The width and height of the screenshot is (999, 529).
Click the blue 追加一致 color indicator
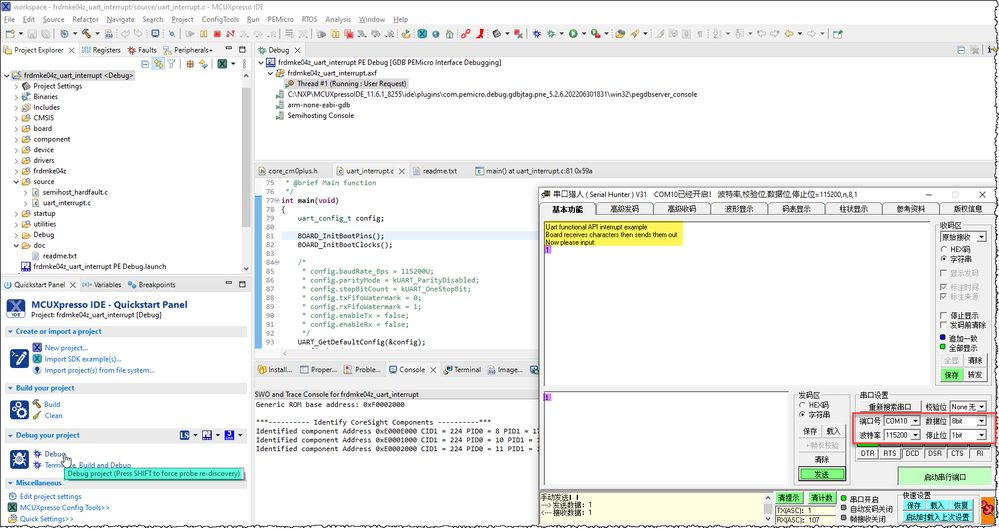[x=943, y=338]
